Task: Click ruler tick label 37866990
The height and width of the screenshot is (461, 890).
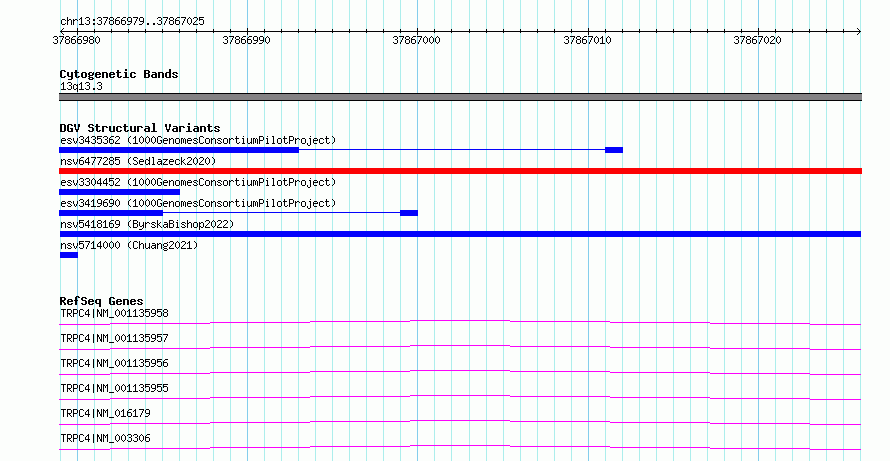Action: click(x=246, y=40)
